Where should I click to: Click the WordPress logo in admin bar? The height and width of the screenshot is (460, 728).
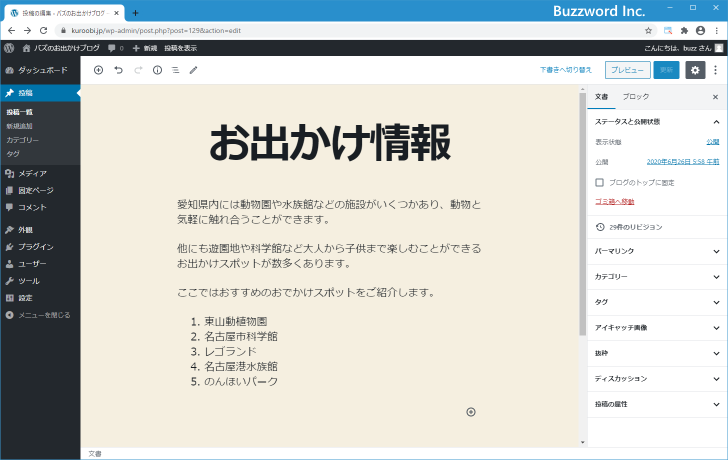coord(9,48)
